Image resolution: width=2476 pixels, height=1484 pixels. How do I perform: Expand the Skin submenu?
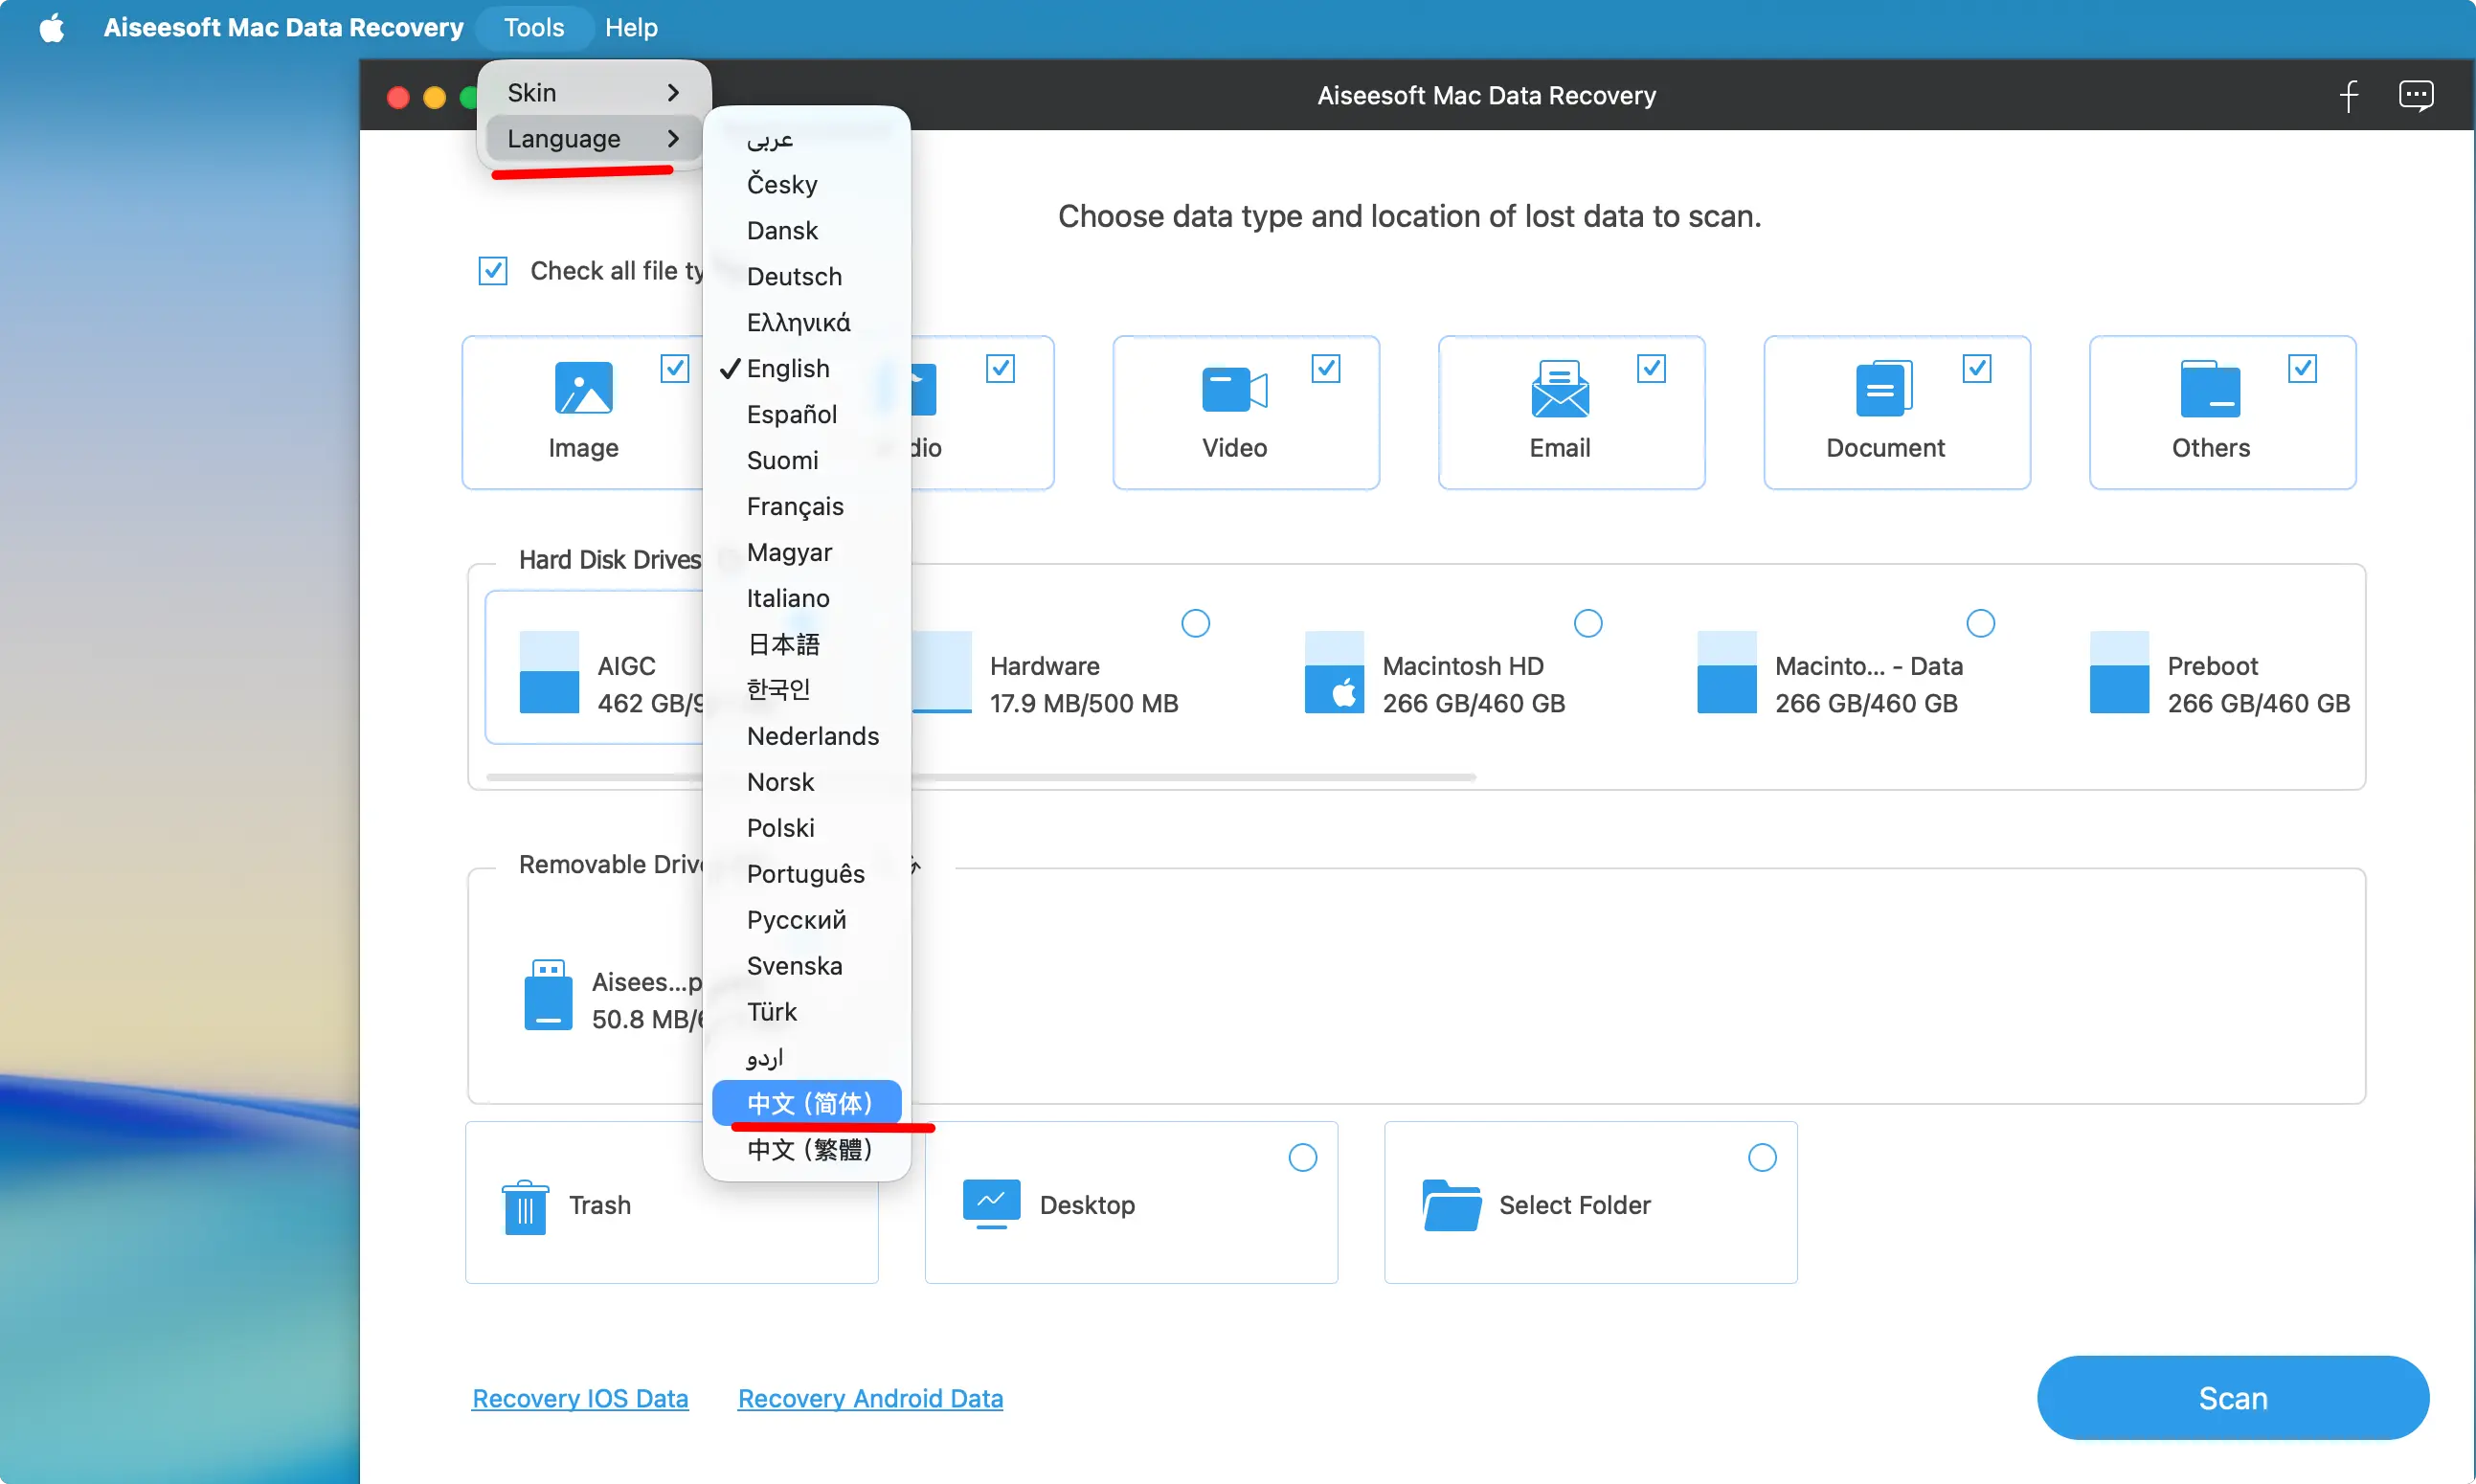coord(592,93)
